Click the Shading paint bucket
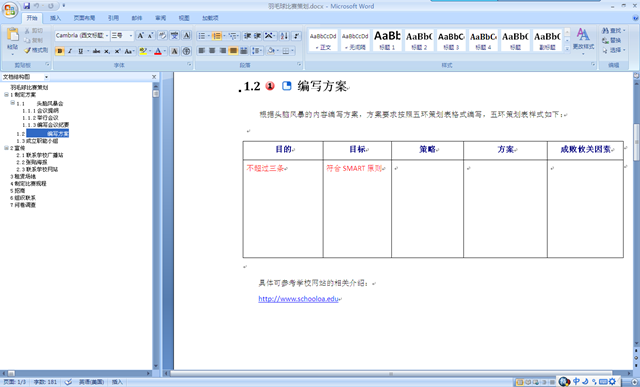The width and height of the screenshot is (640, 387). 271,51
